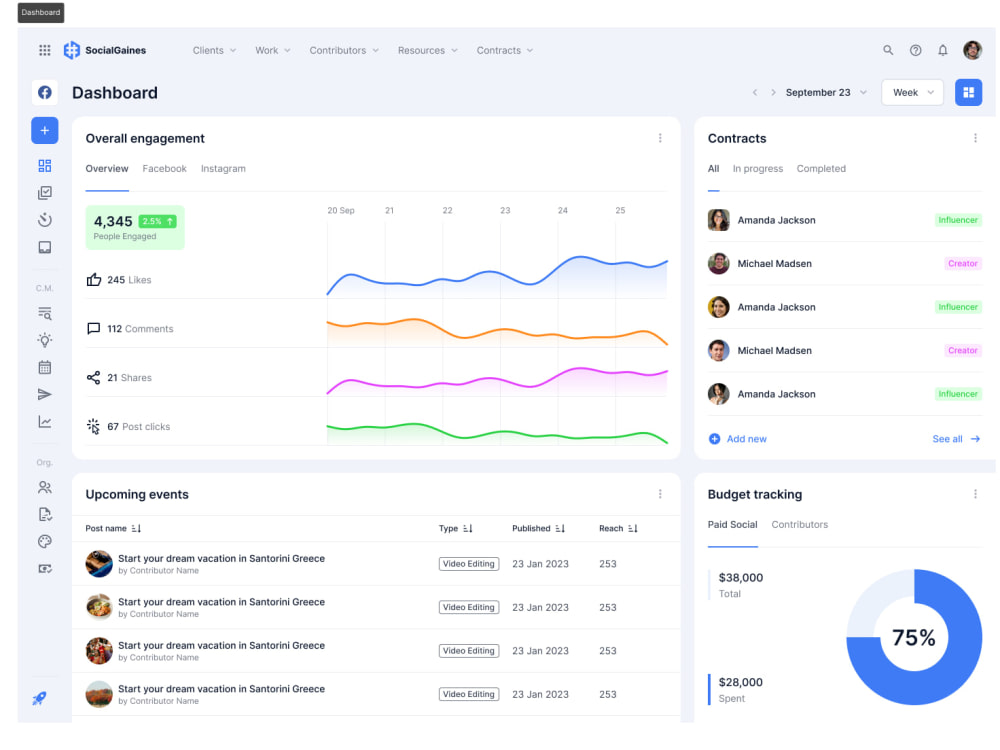Click the 75% budget donut chart

pyautogui.click(x=914, y=637)
